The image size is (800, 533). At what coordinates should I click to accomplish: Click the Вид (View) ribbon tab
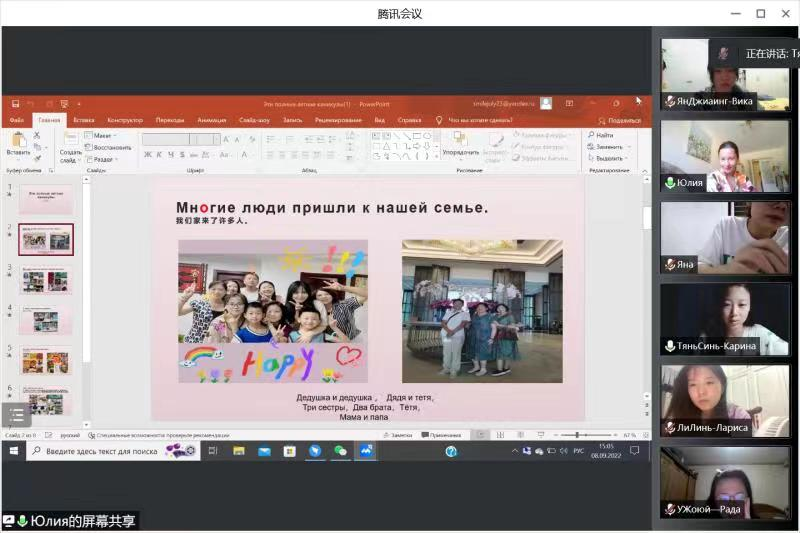[x=380, y=120]
